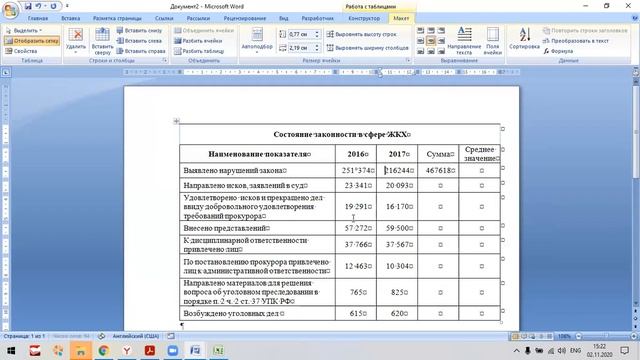Open Разметка страницы ribbon tab
This screenshot has height=360, width=640.
click(117, 18)
